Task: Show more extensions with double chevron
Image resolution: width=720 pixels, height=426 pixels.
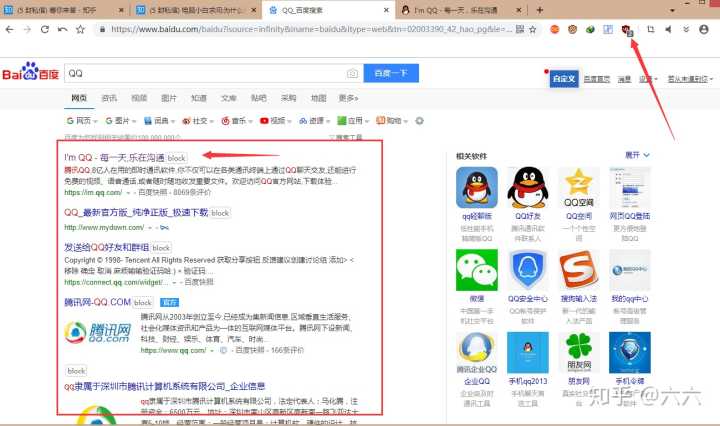Action: [x=686, y=29]
